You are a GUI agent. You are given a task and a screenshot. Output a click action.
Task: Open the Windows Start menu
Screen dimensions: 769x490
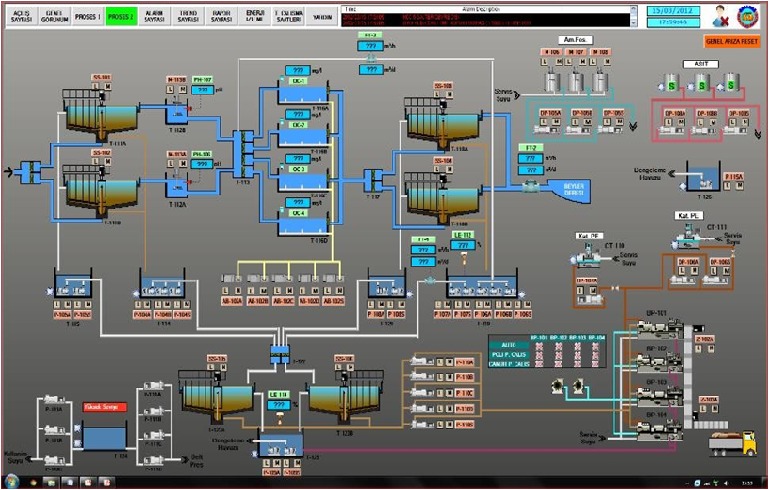11,482
